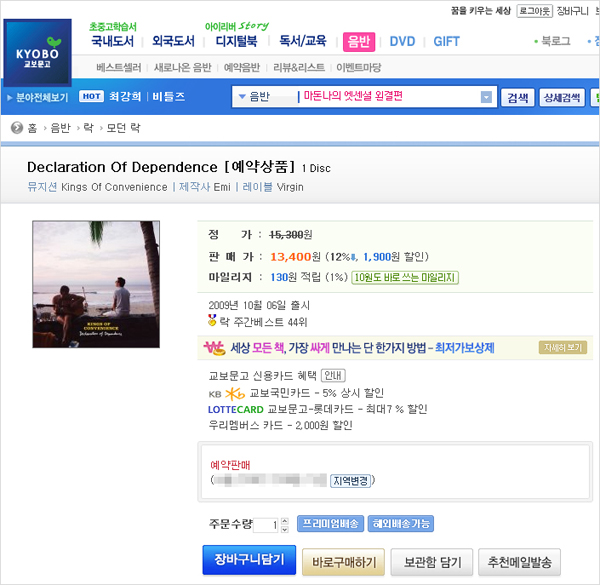
Task: Go to 새로나온 음반 submenu
Action: (x=183, y=68)
